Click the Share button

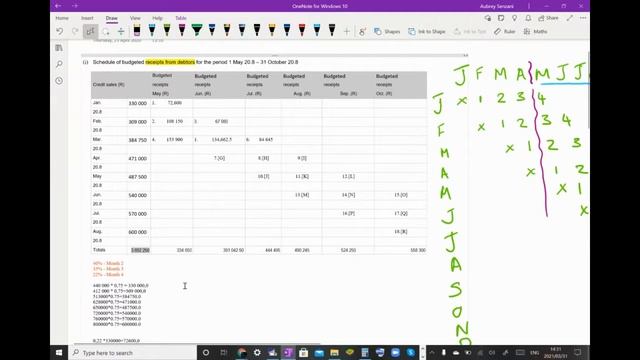pos(548,18)
